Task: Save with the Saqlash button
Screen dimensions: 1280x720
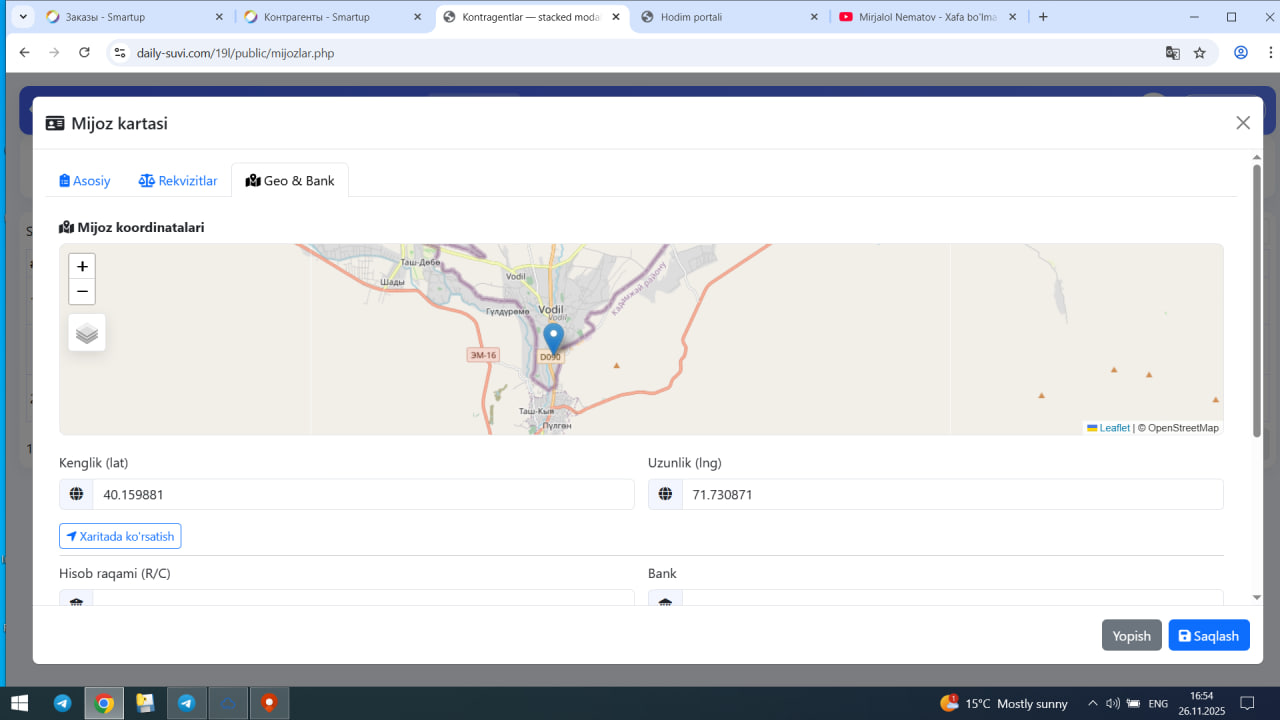Action: coord(1208,636)
